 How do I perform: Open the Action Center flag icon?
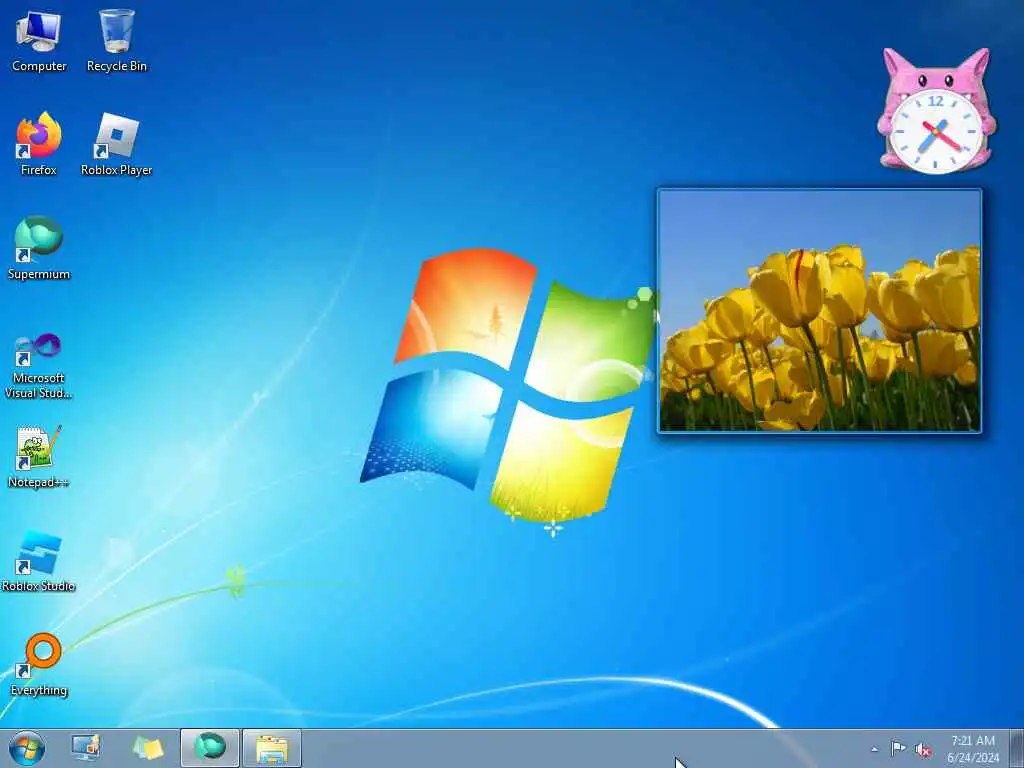point(898,748)
